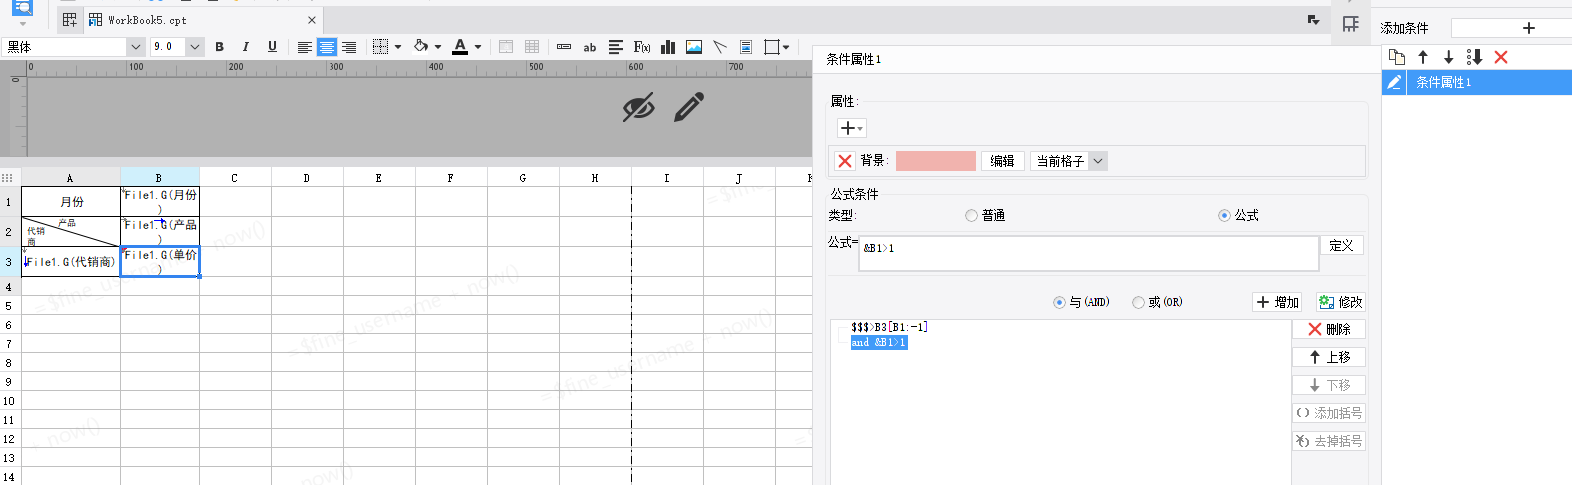Insert a formula with F(x) icon
The width and height of the screenshot is (1572, 485).
pos(642,47)
